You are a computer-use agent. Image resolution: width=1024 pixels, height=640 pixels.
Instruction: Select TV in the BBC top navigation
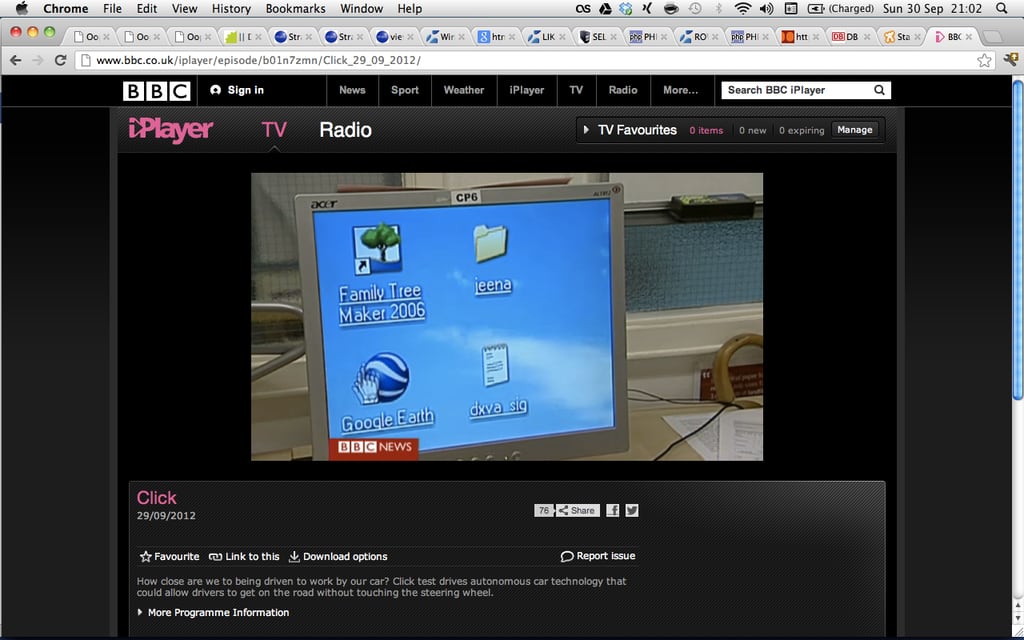[x=576, y=90]
